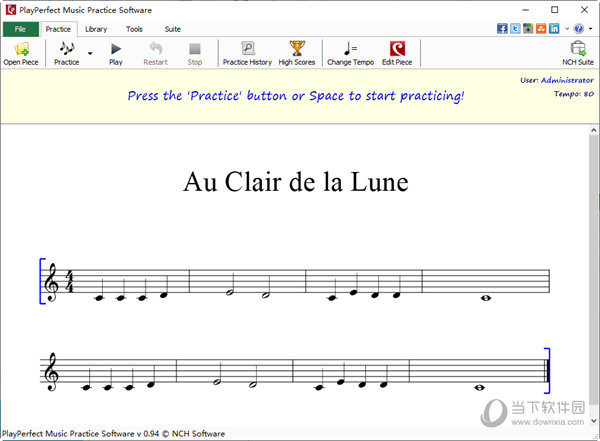Image resolution: width=600 pixels, height=441 pixels.
Task: Open the Tools tab
Action: pos(134,29)
